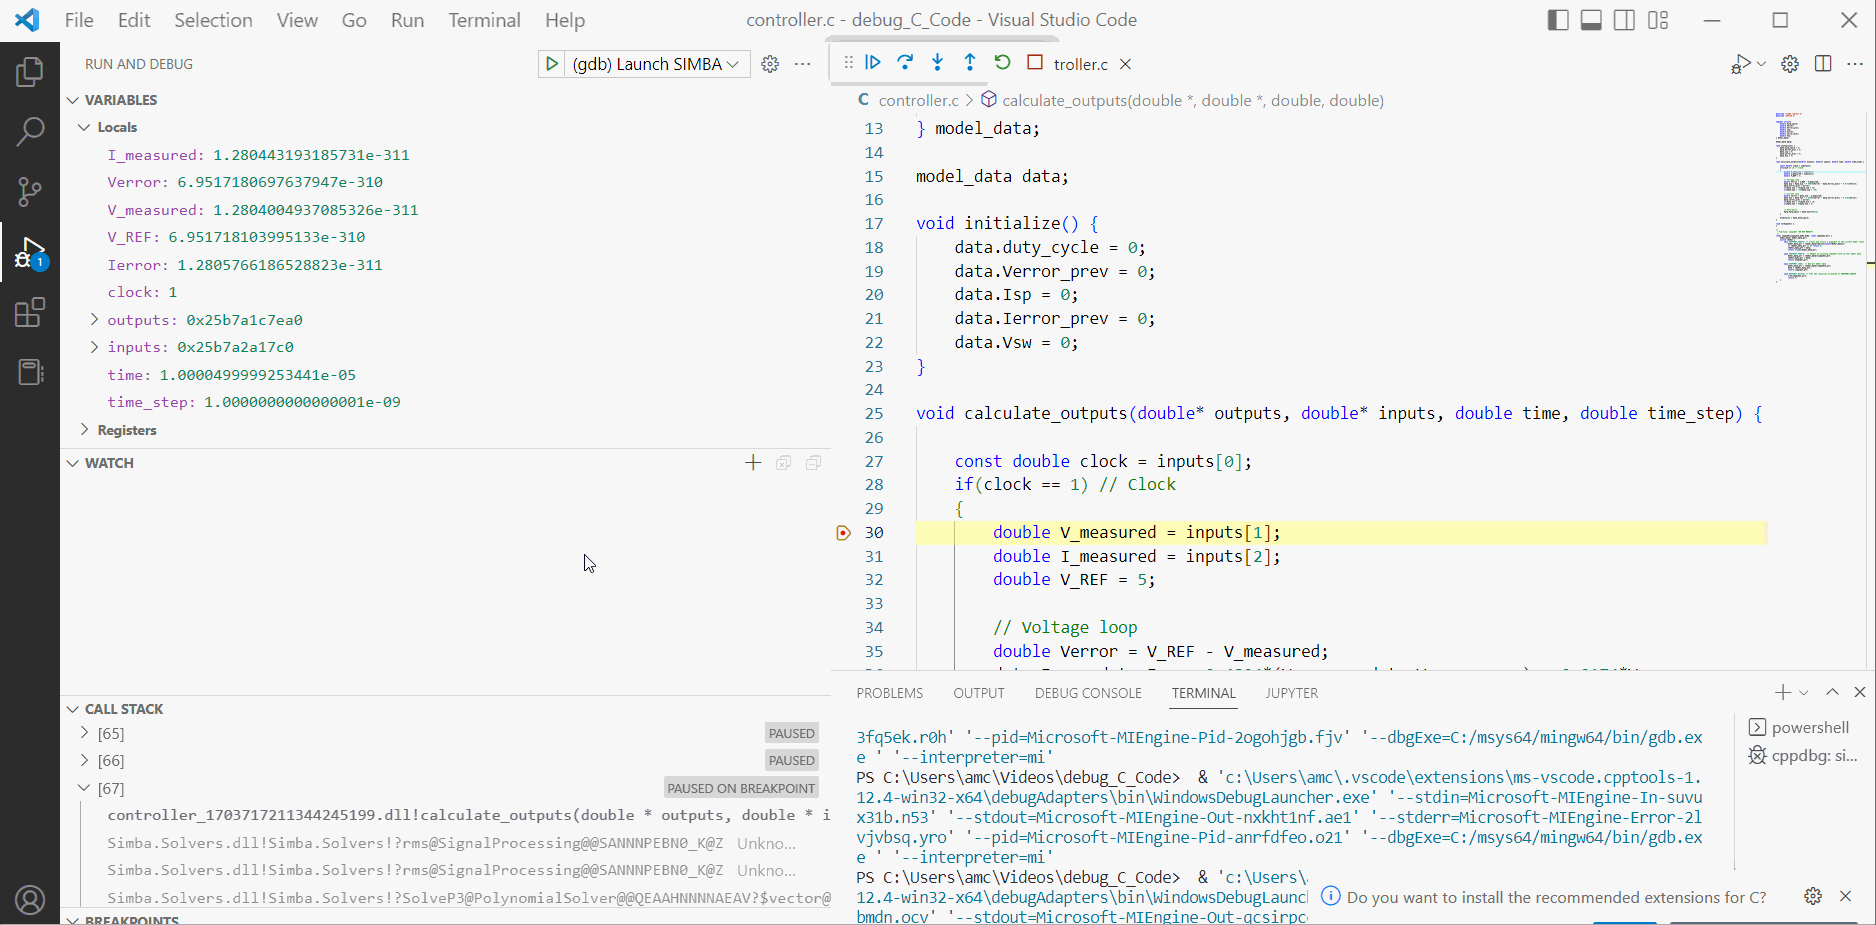The image size is (1876, 925).
Task: Add a watch expression with the plus icon
Action: click(753, 463)
